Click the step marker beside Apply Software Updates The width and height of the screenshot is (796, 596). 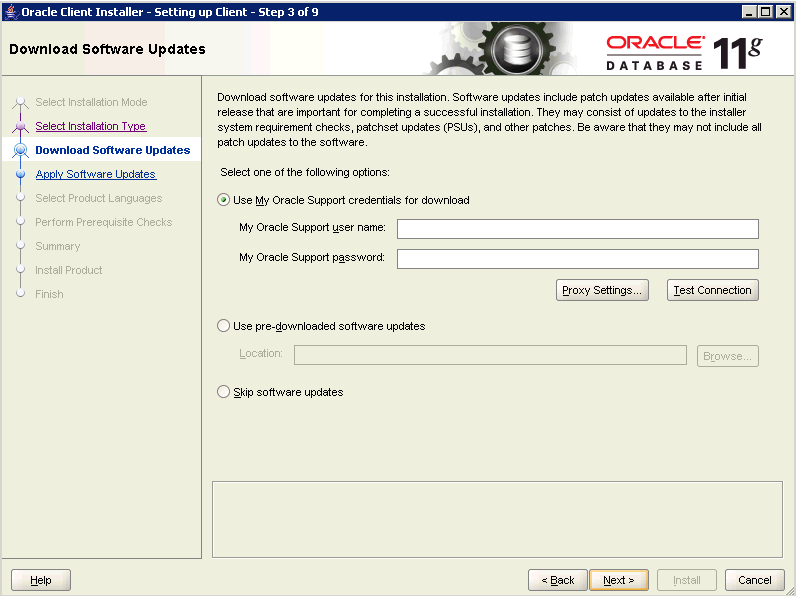20,174
